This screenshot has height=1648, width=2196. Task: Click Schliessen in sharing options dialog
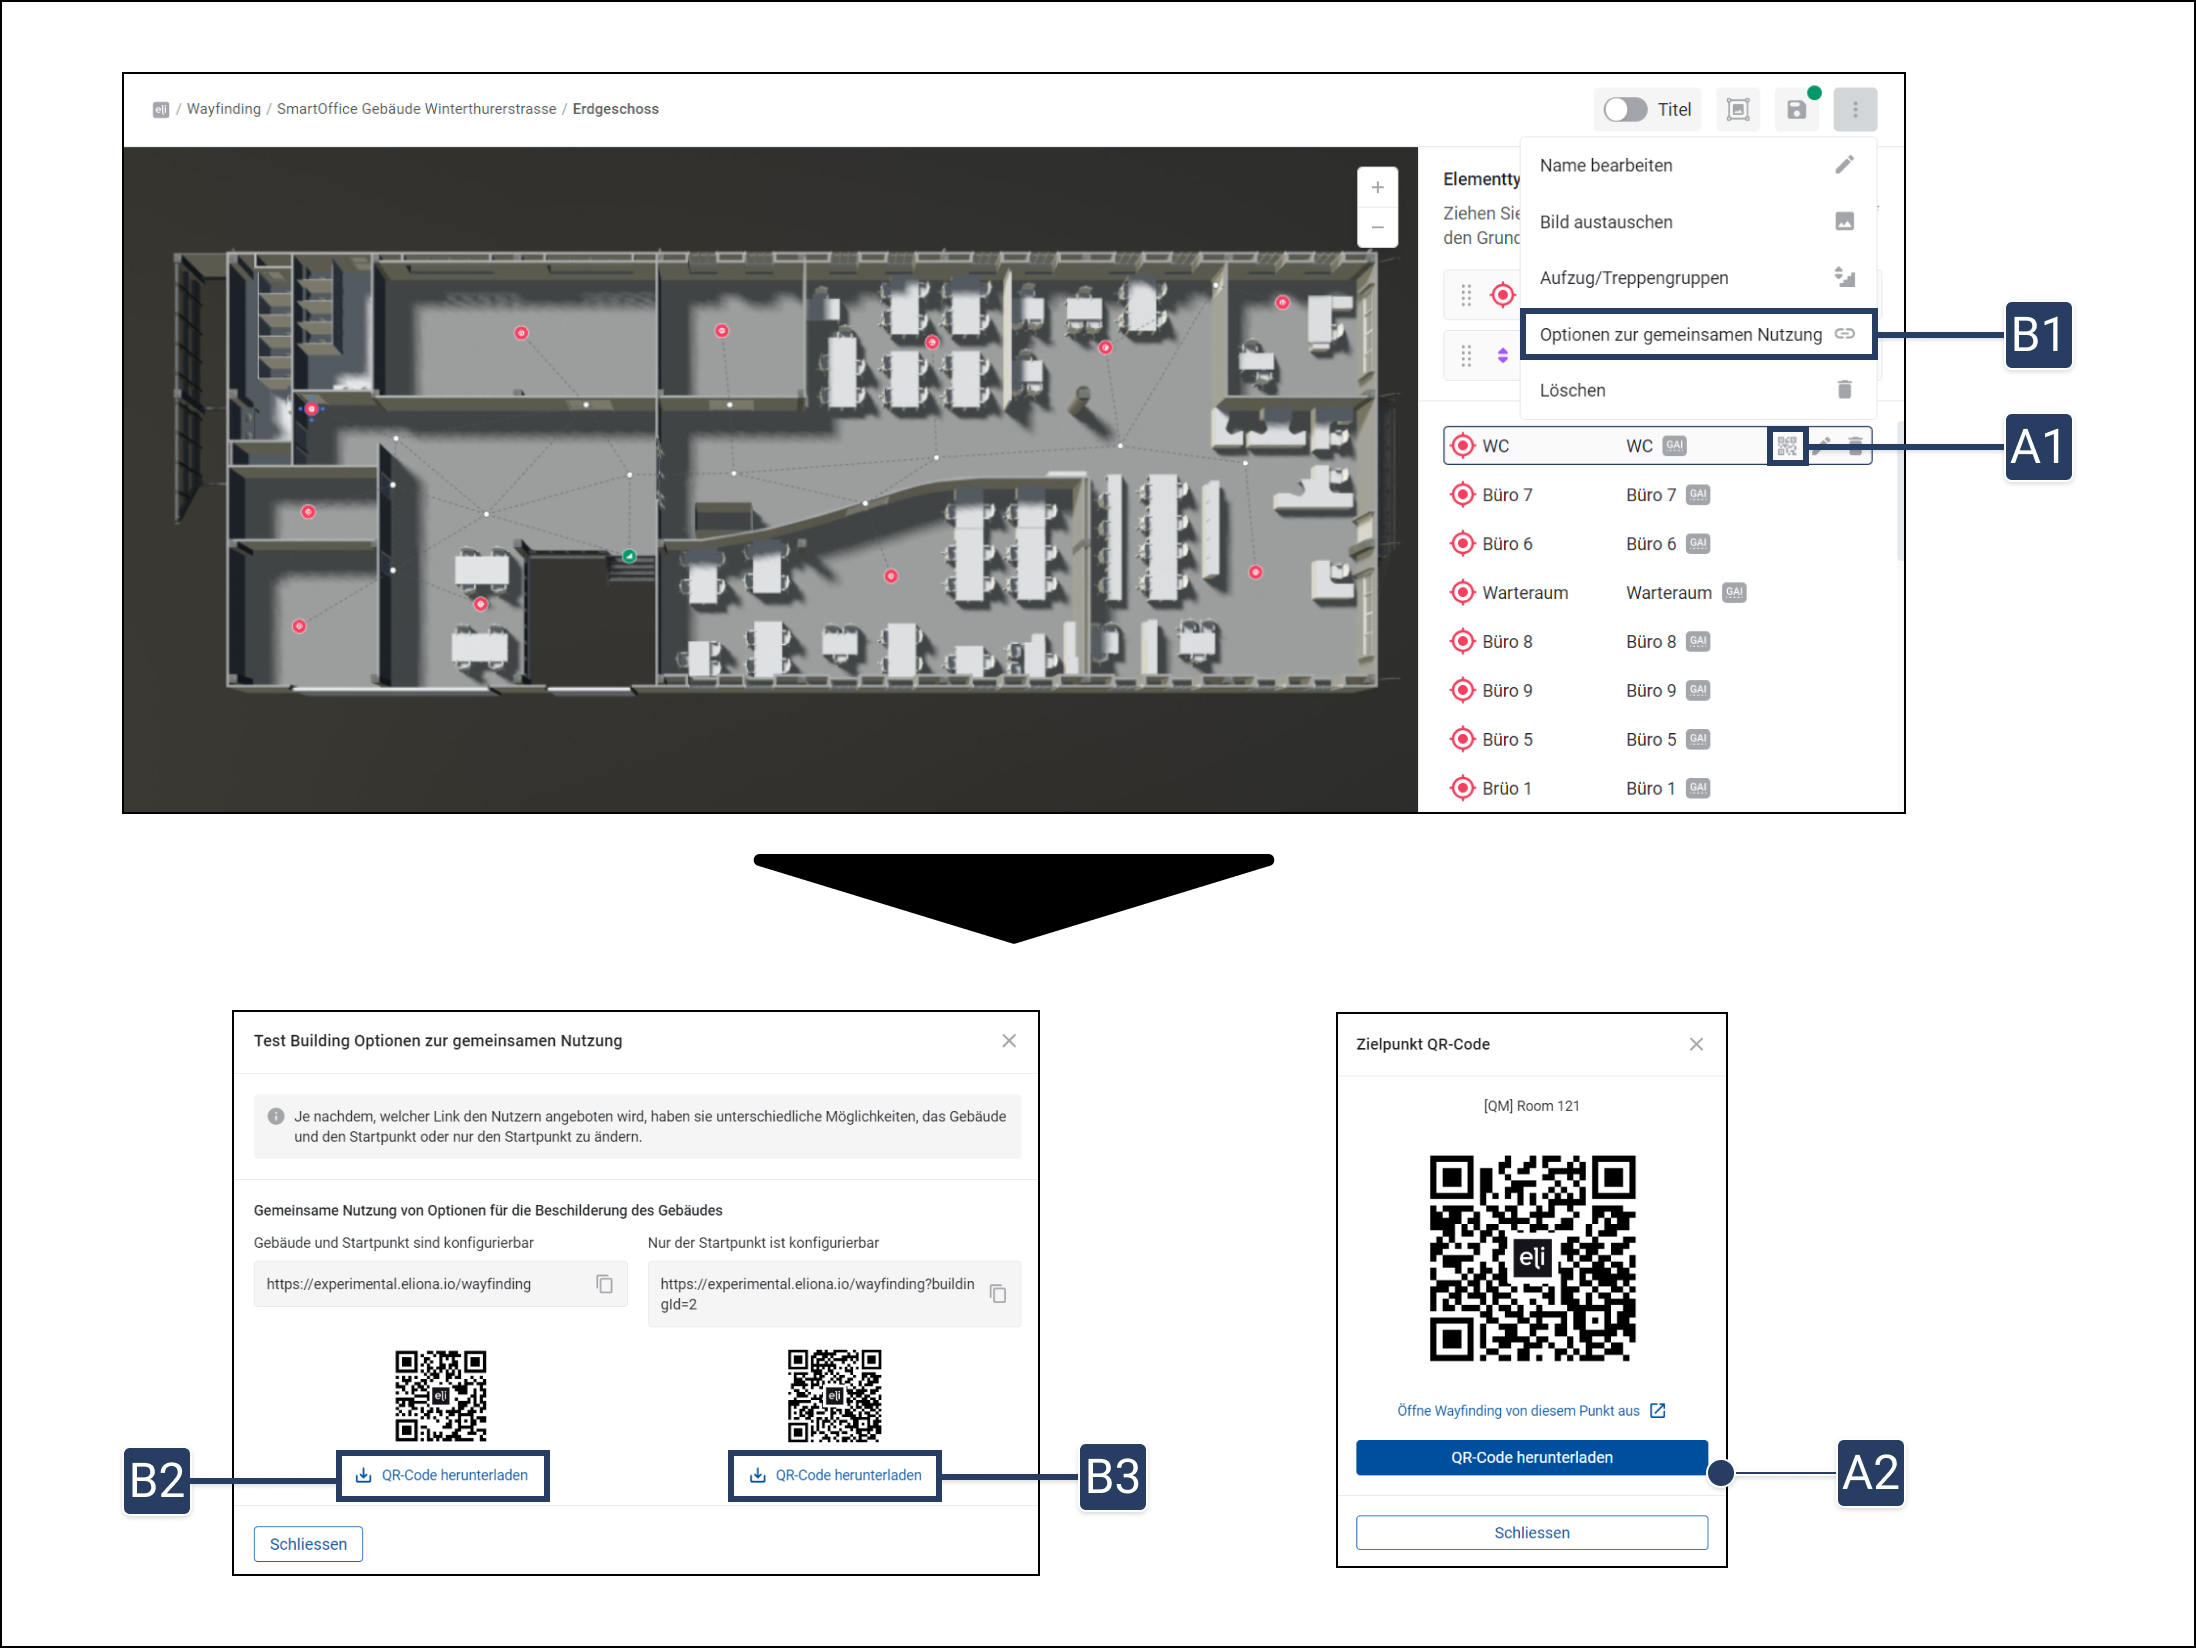308,1544
